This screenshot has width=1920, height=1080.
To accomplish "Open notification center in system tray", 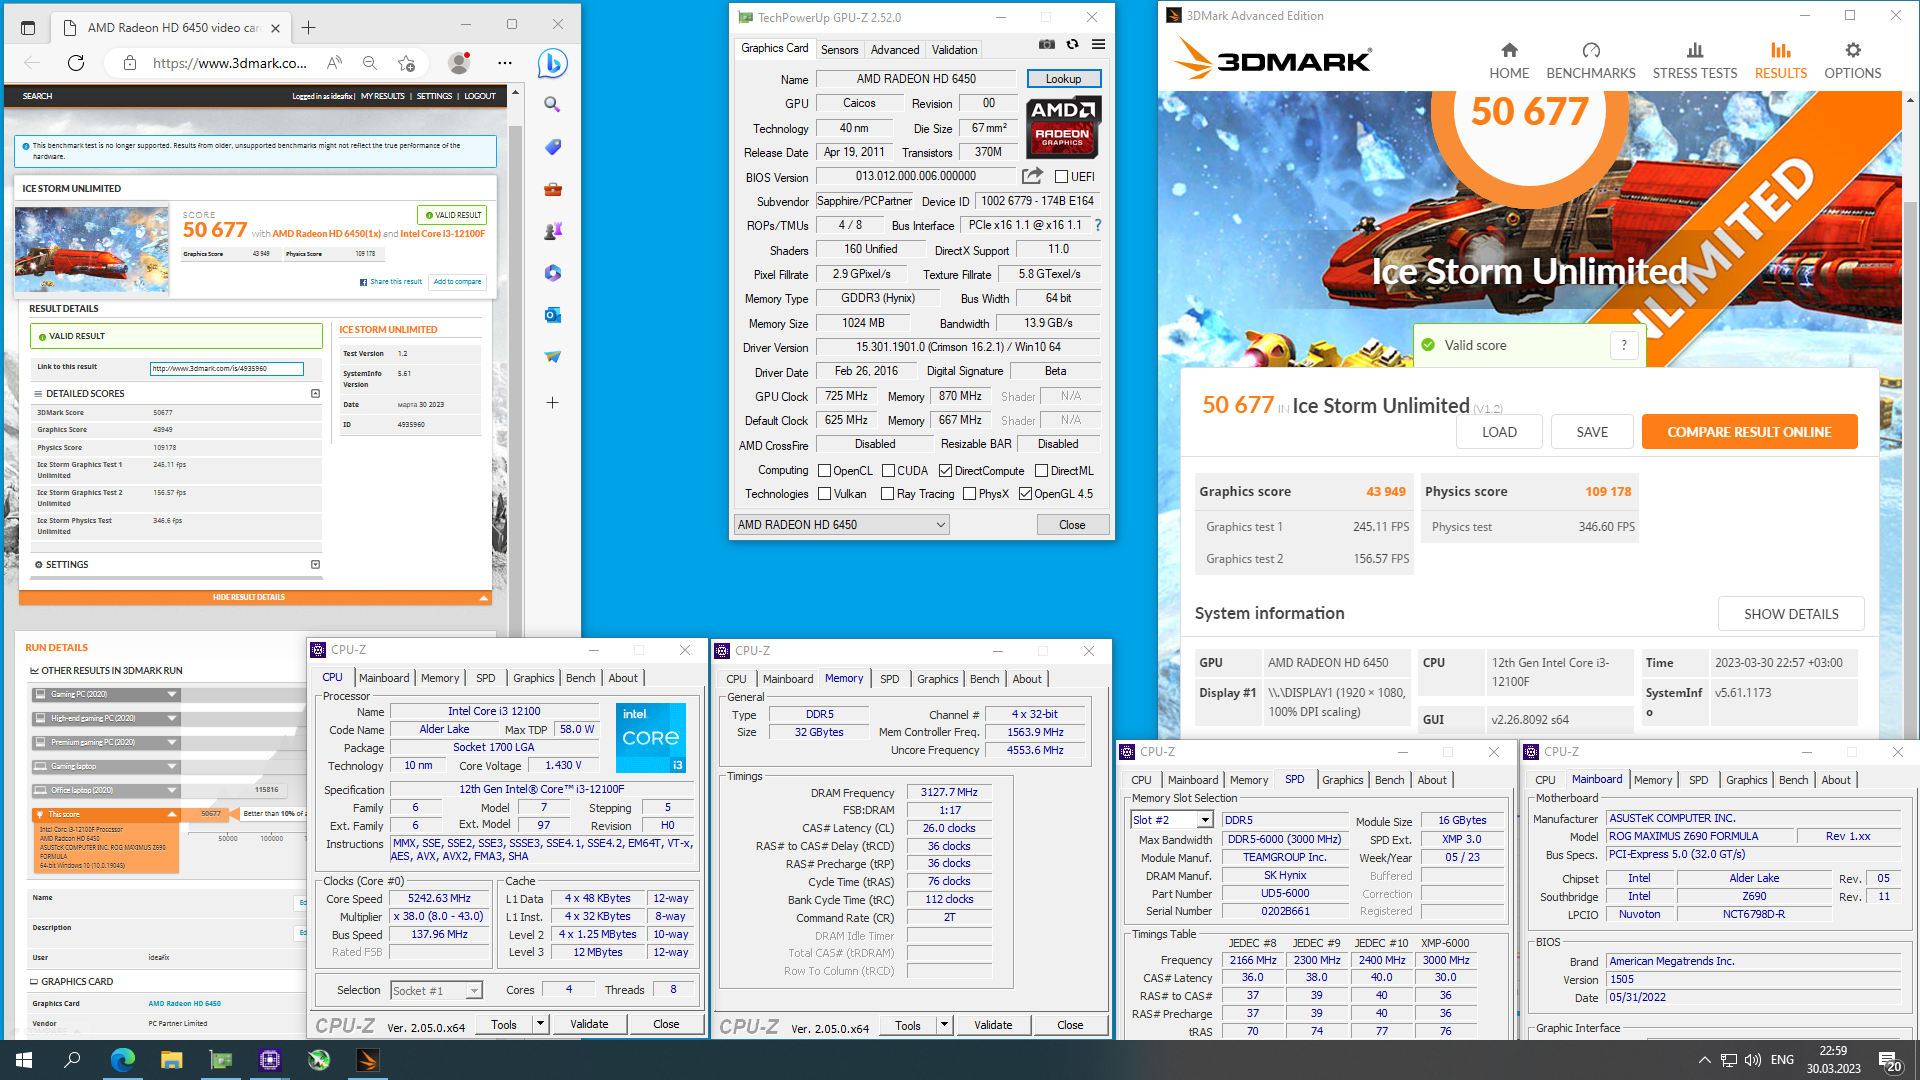I will 1889,1060.
